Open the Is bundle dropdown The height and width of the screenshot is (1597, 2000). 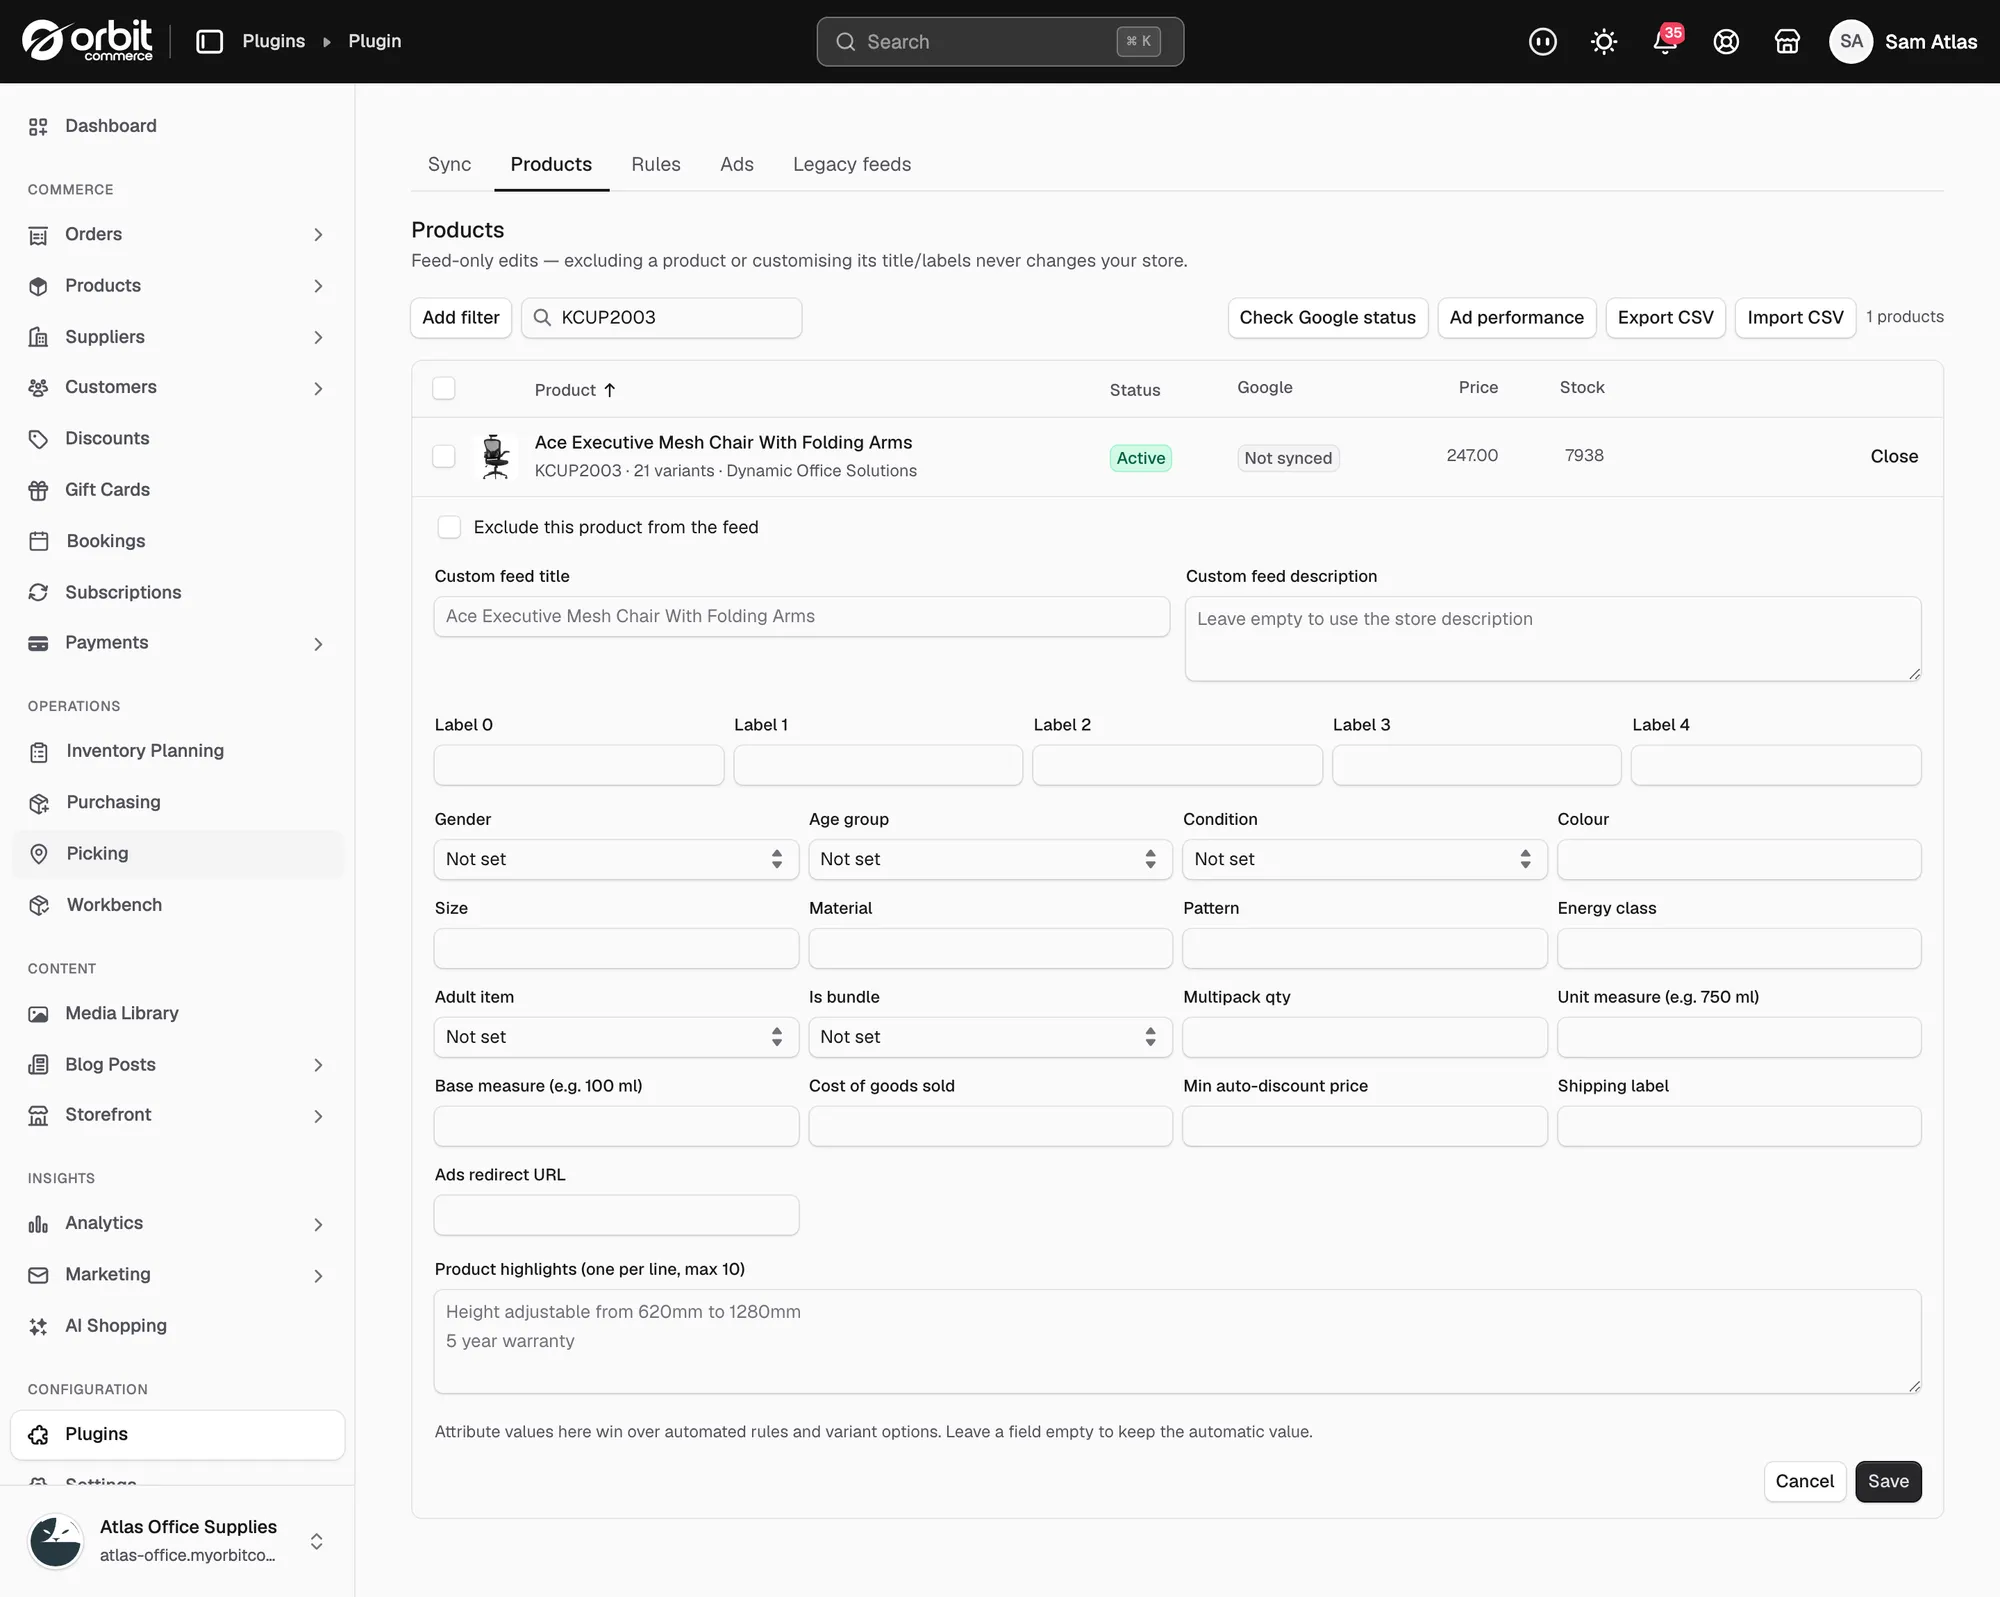pos(990,1037)
